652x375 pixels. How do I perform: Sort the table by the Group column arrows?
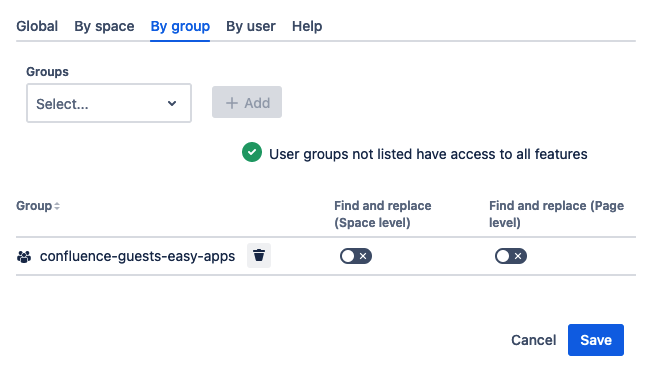57,206
